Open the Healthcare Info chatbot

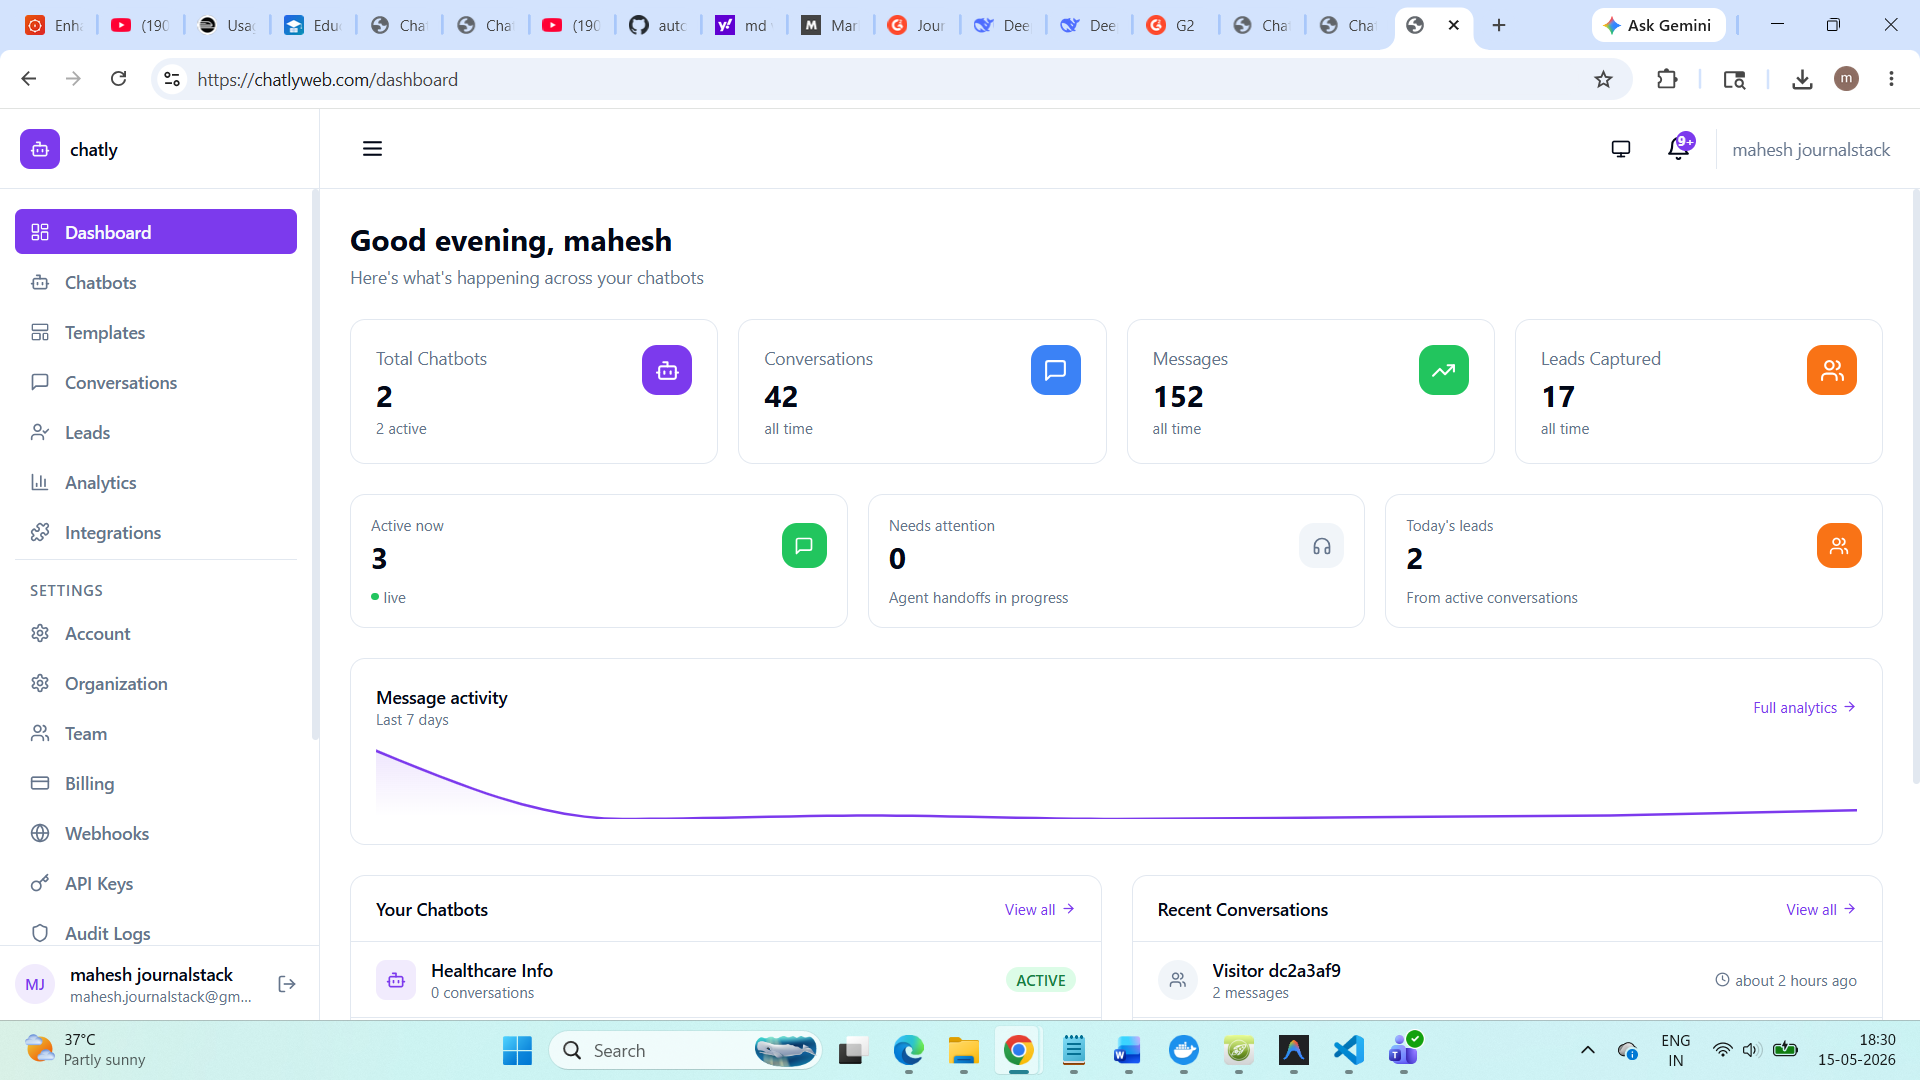coord(726,980)
